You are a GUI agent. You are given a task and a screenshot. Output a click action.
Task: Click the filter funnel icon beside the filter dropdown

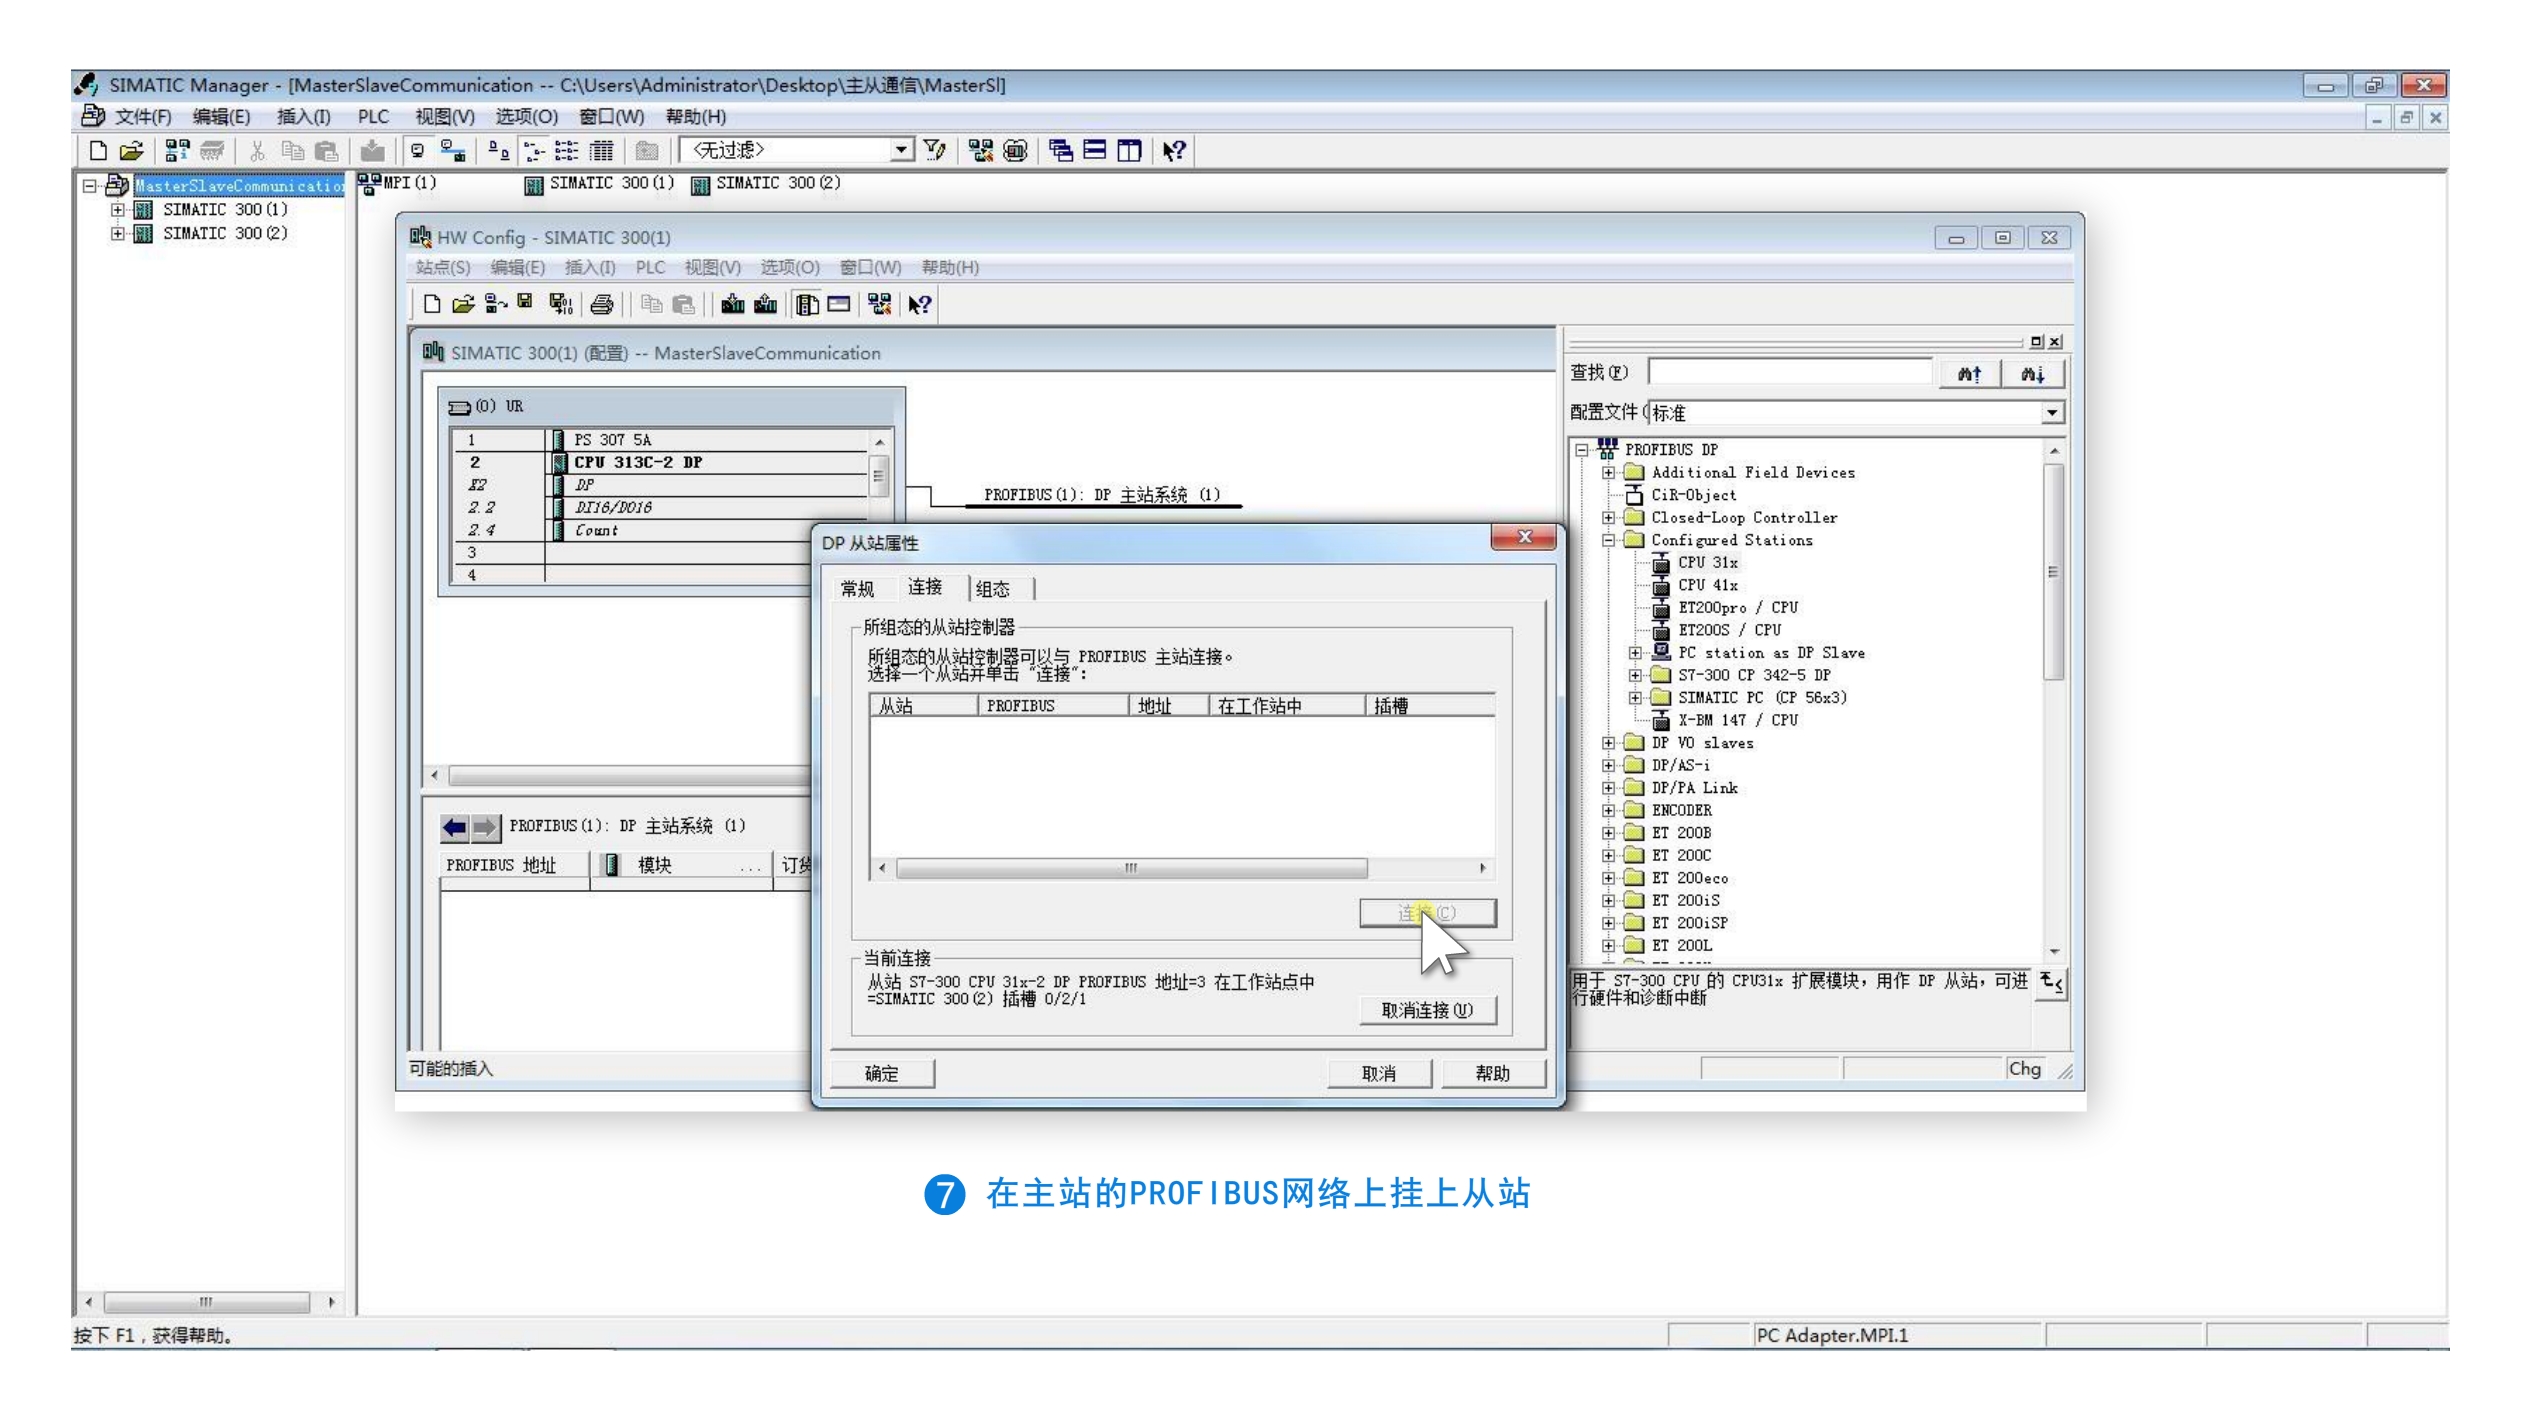pos(935,151)
